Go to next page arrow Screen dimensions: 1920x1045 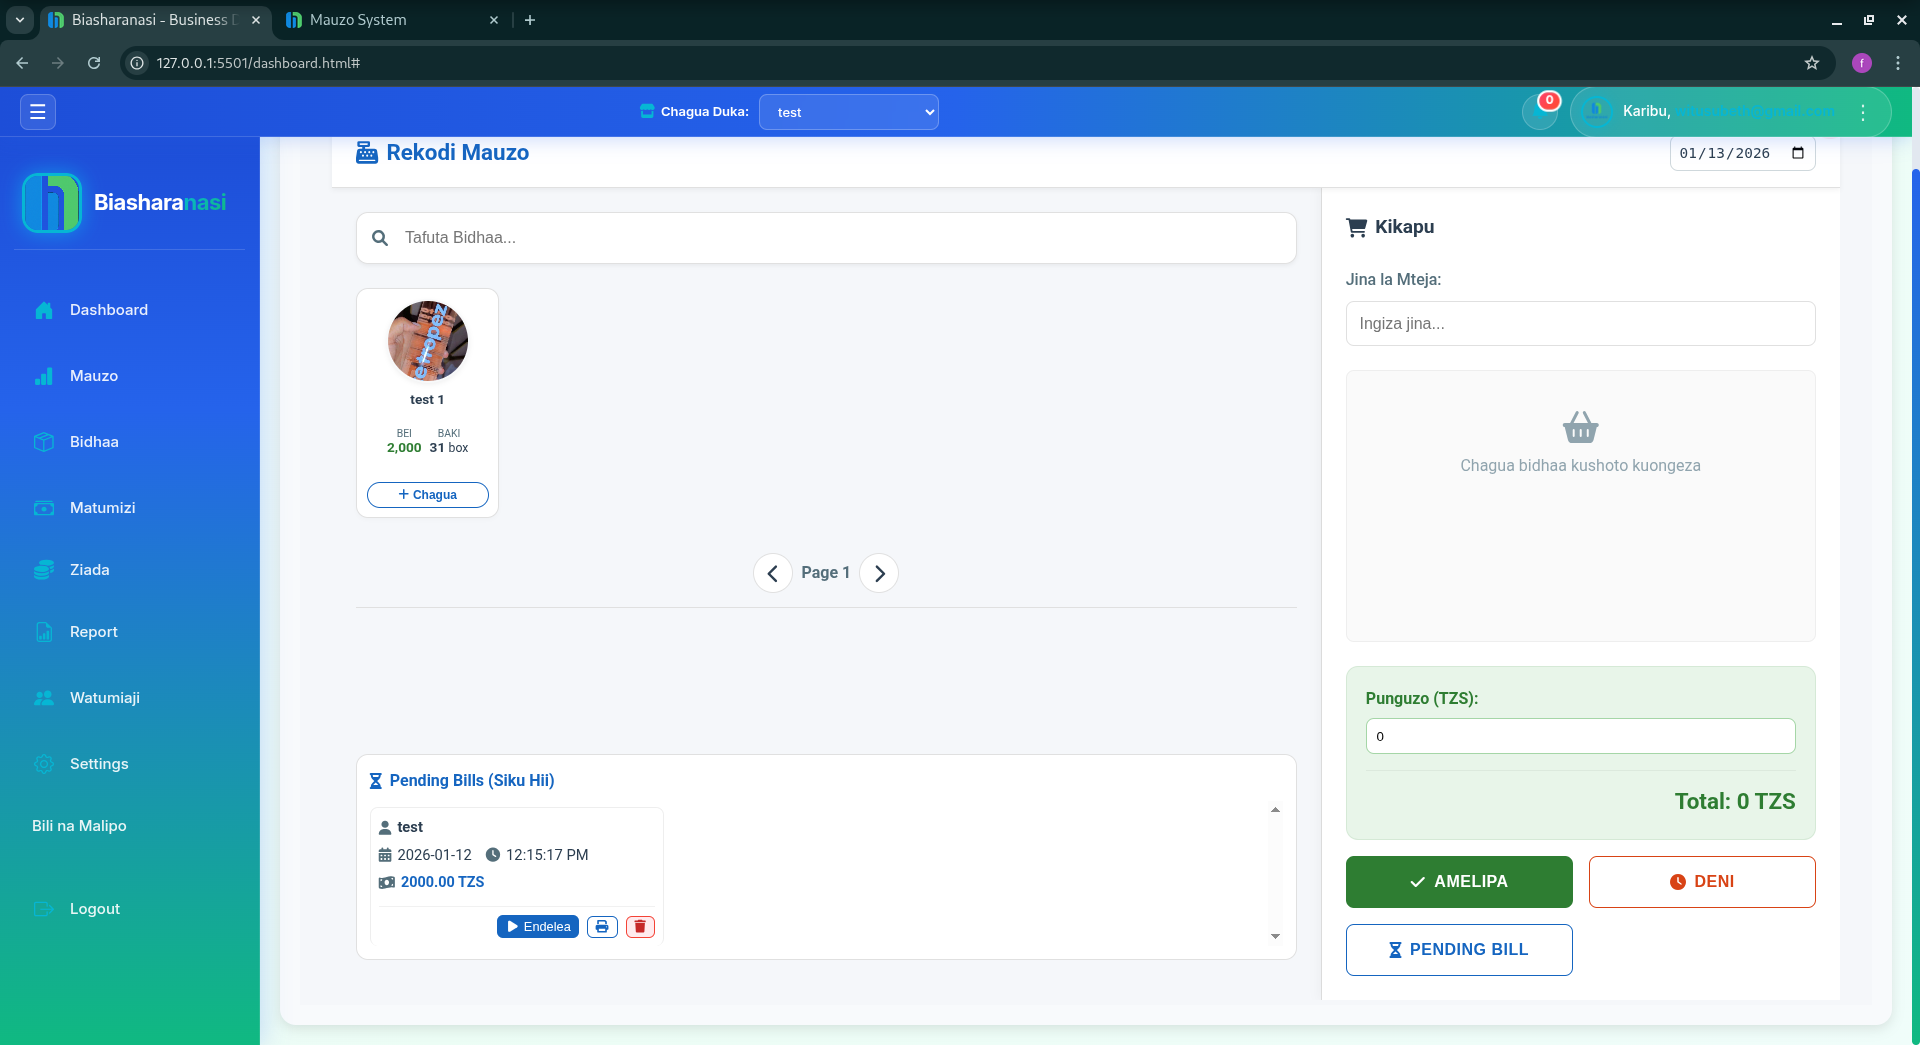879,573
